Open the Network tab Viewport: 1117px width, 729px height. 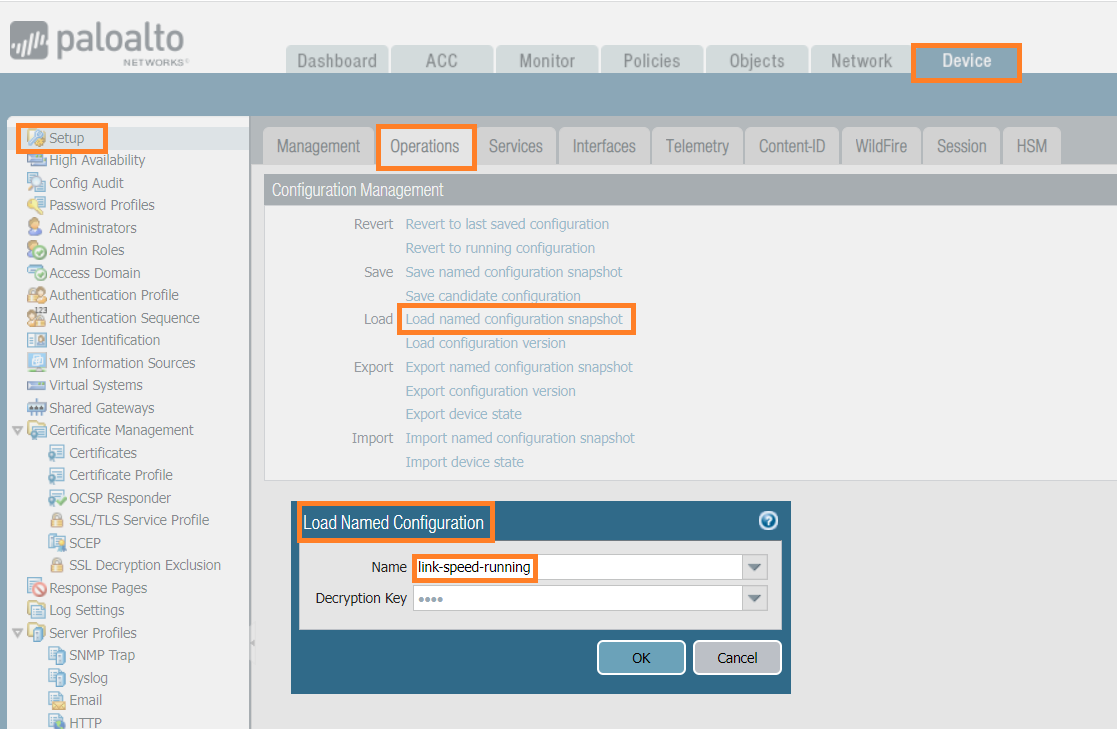[x=860, y=59]
